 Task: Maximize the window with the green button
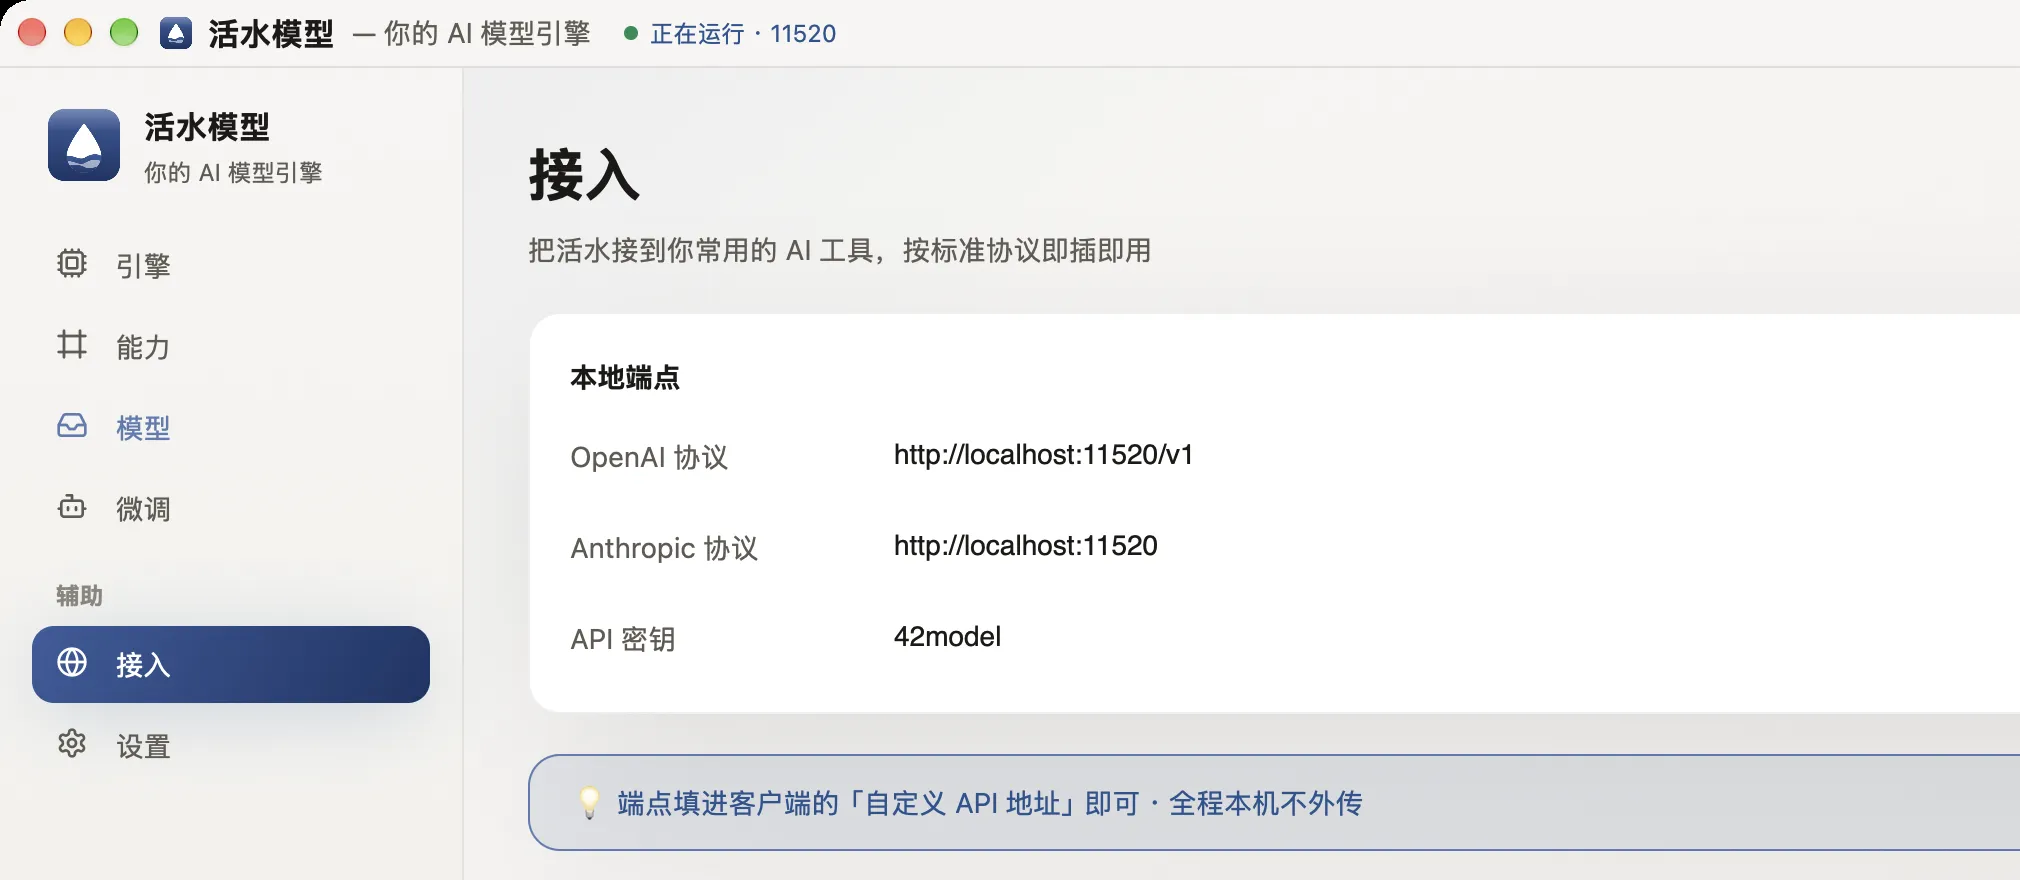124,33
